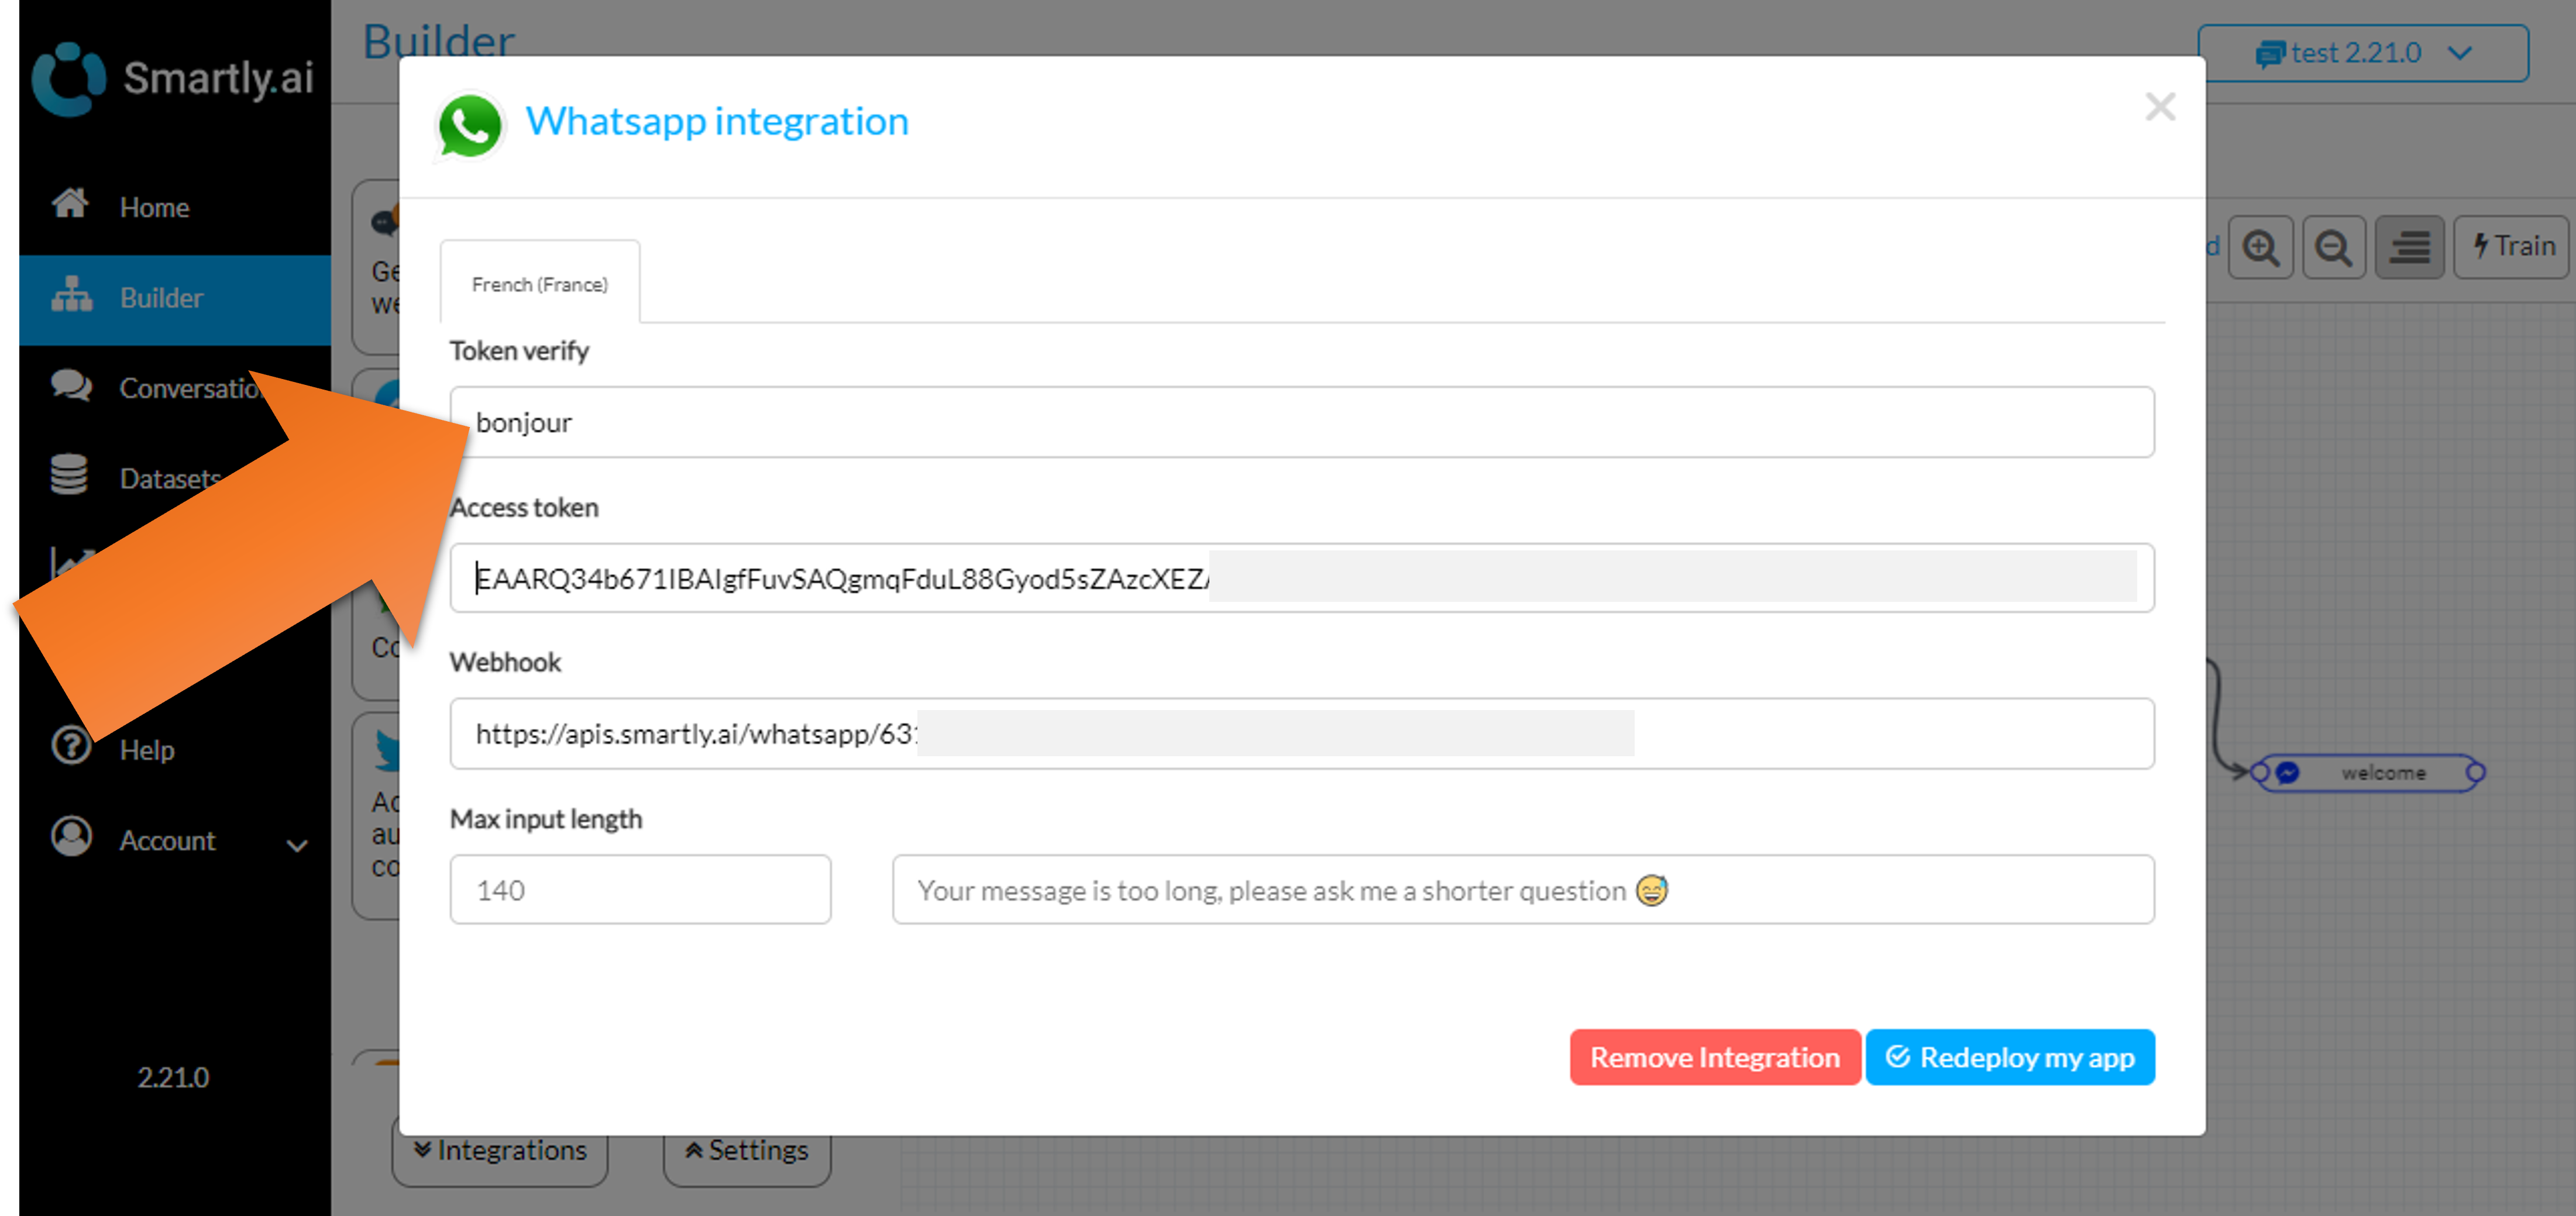Click the Datasets database icon

coord(69,475)
